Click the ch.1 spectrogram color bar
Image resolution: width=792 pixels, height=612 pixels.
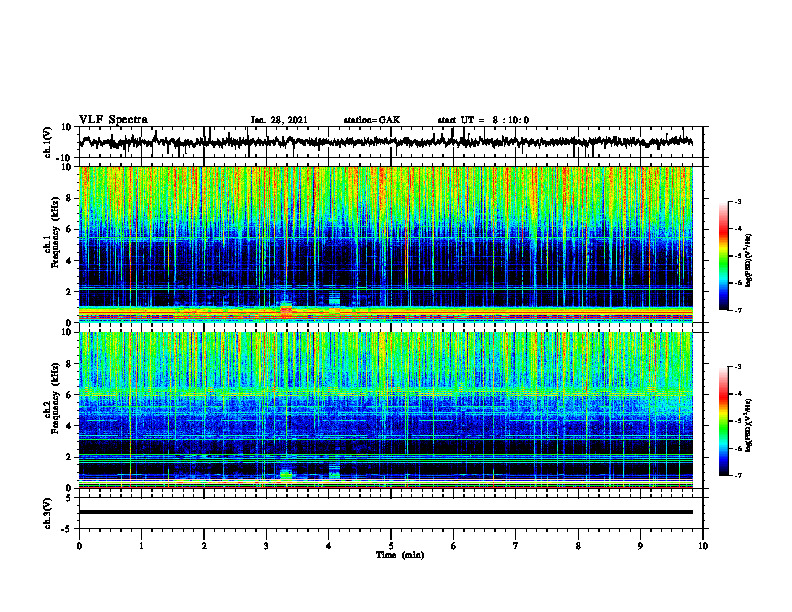(723, 256)
